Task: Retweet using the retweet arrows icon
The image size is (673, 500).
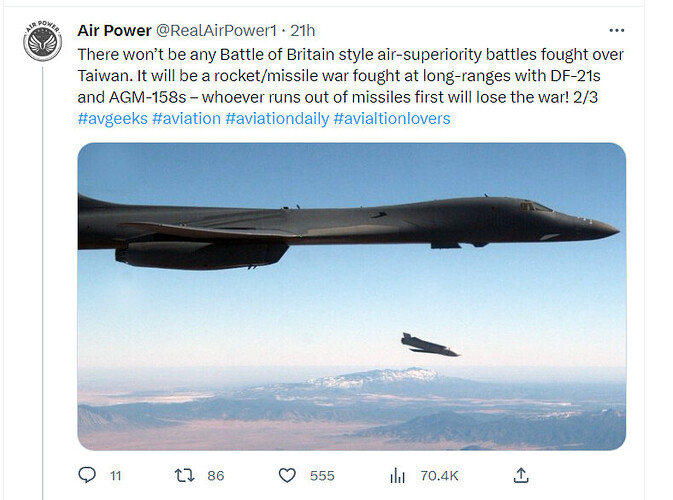Action: pyautogui.click(x=183, y=475)
